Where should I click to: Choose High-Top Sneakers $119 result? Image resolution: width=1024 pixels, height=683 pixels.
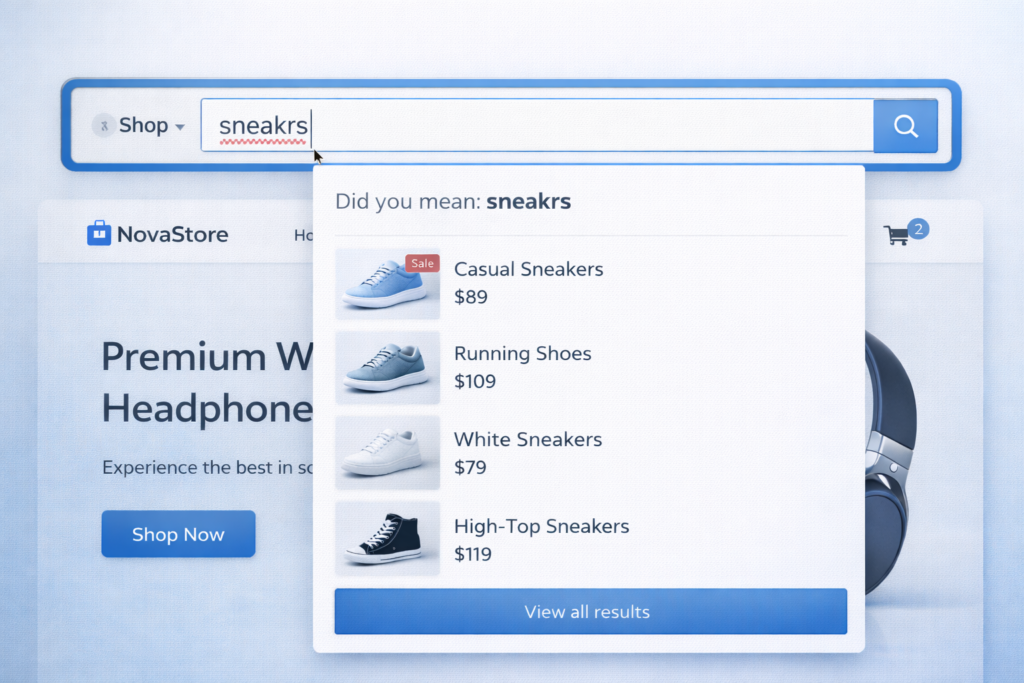click(591, 539)
